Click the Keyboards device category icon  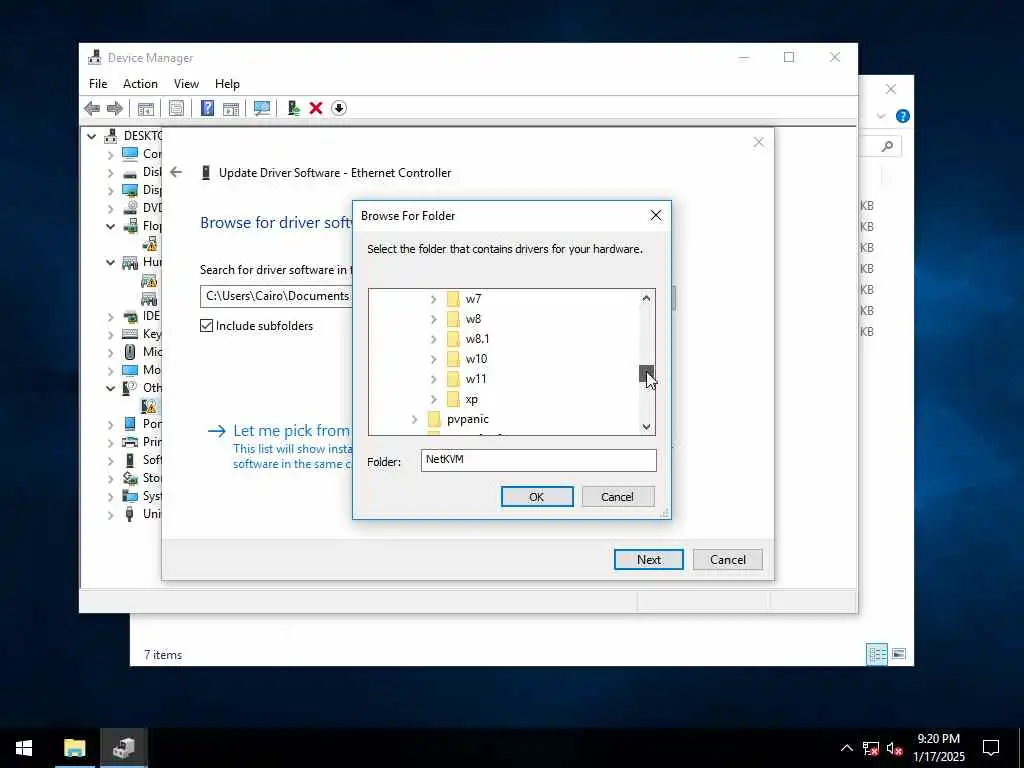pyautogui.click(x=130, y=334)
